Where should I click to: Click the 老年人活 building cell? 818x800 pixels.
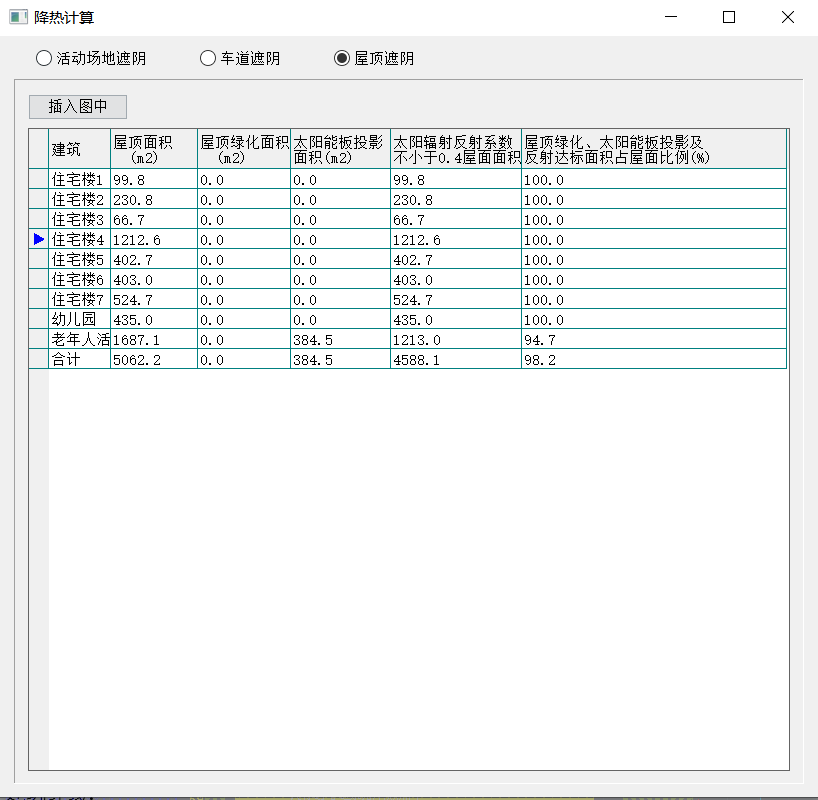[79, 340]
